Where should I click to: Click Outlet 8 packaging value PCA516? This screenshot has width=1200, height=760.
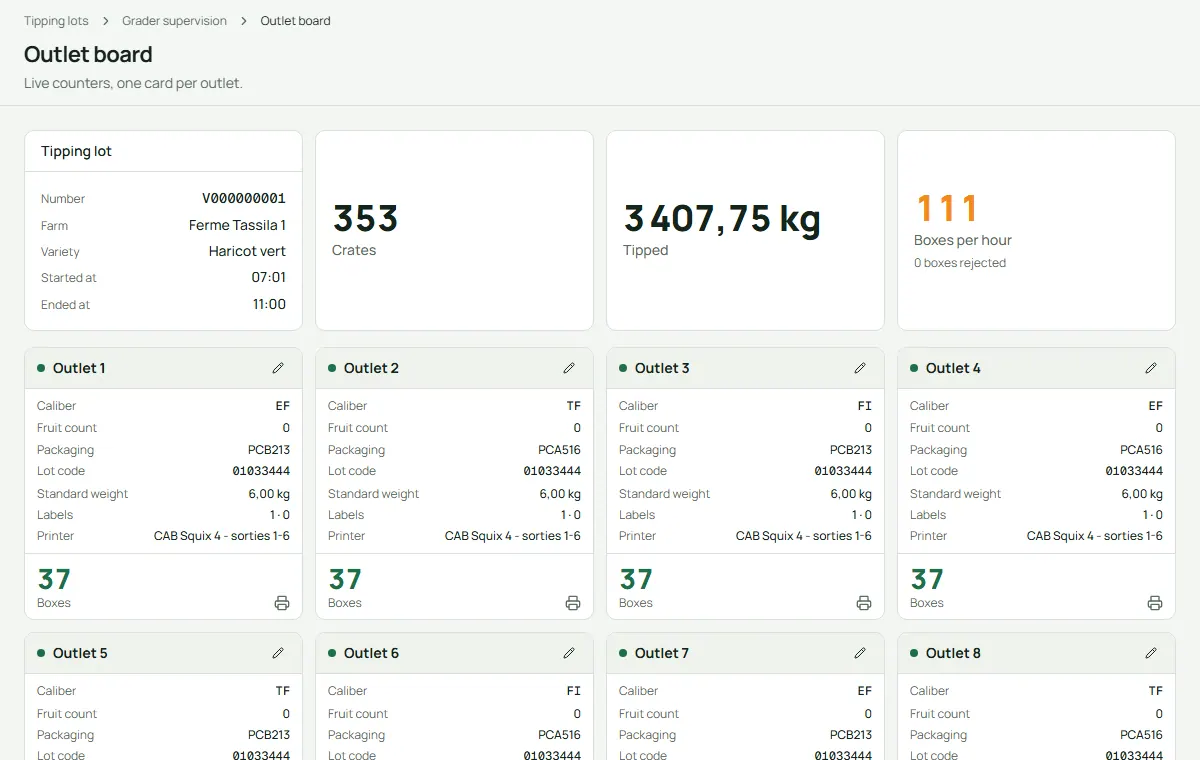pos(1142,735)
